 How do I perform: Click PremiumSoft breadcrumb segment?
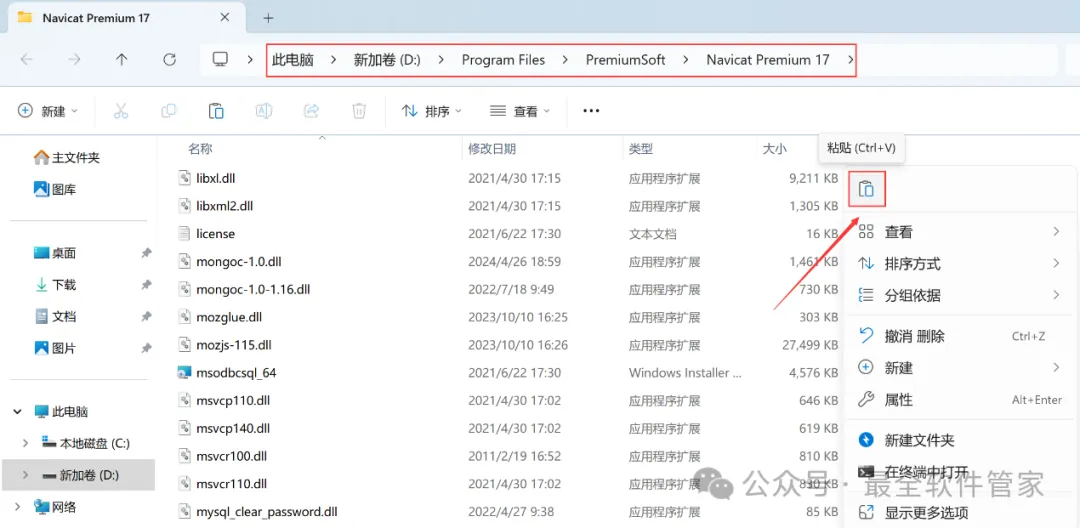625,60
